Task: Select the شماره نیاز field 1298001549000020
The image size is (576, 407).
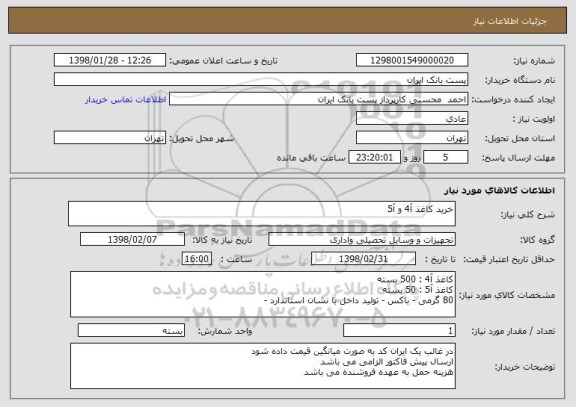Action: click(x=412, y=60)
